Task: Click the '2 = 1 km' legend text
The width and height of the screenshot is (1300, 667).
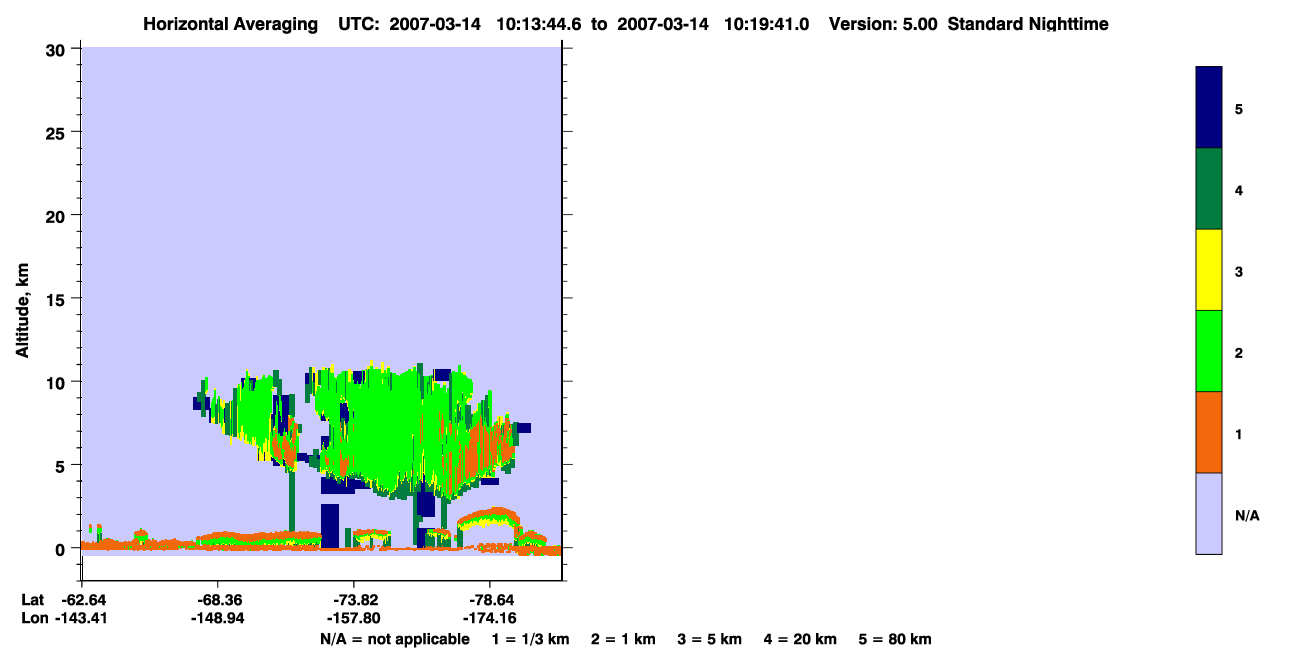Action: 623,640
